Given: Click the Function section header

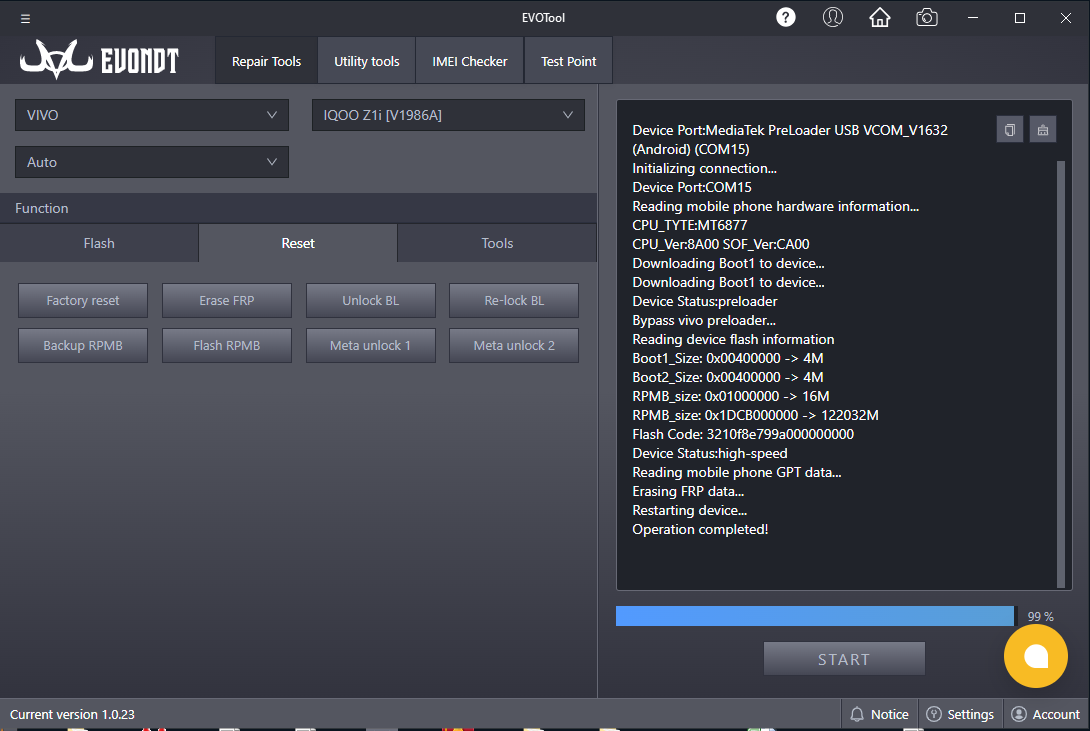Looking at the screenshot, I should click(x=298, y=208).
